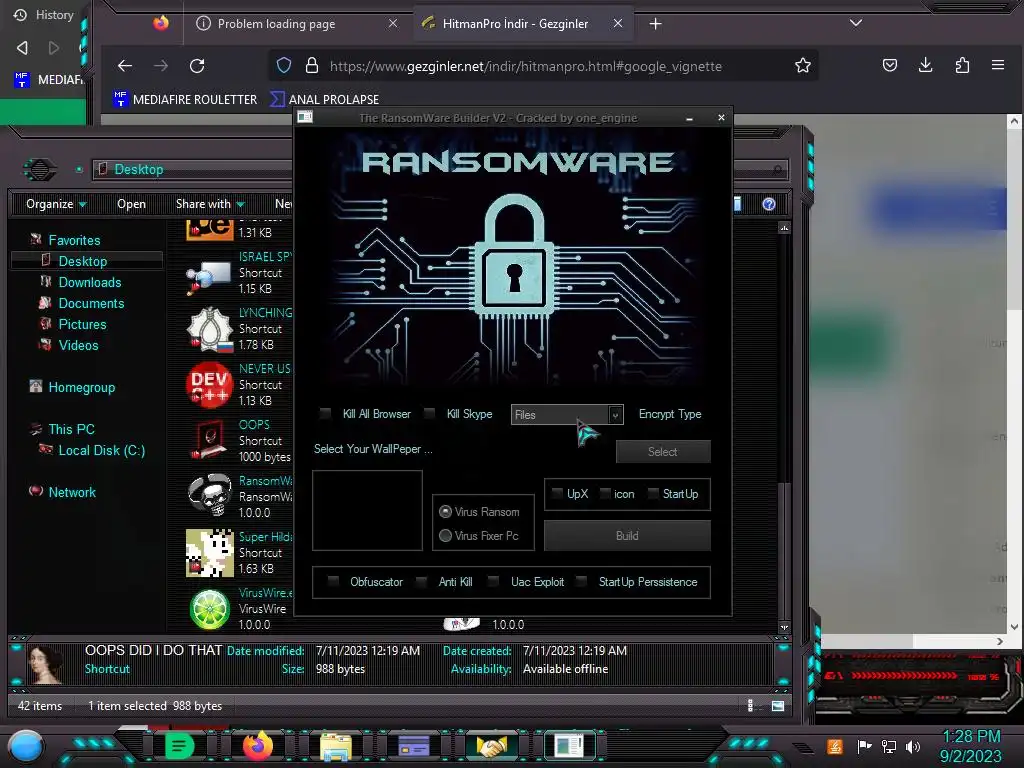1024x768 pixels.
Task: Switch to the HitmanPro İndir tab
Action: pyautogui.click(x=522, y=24)
